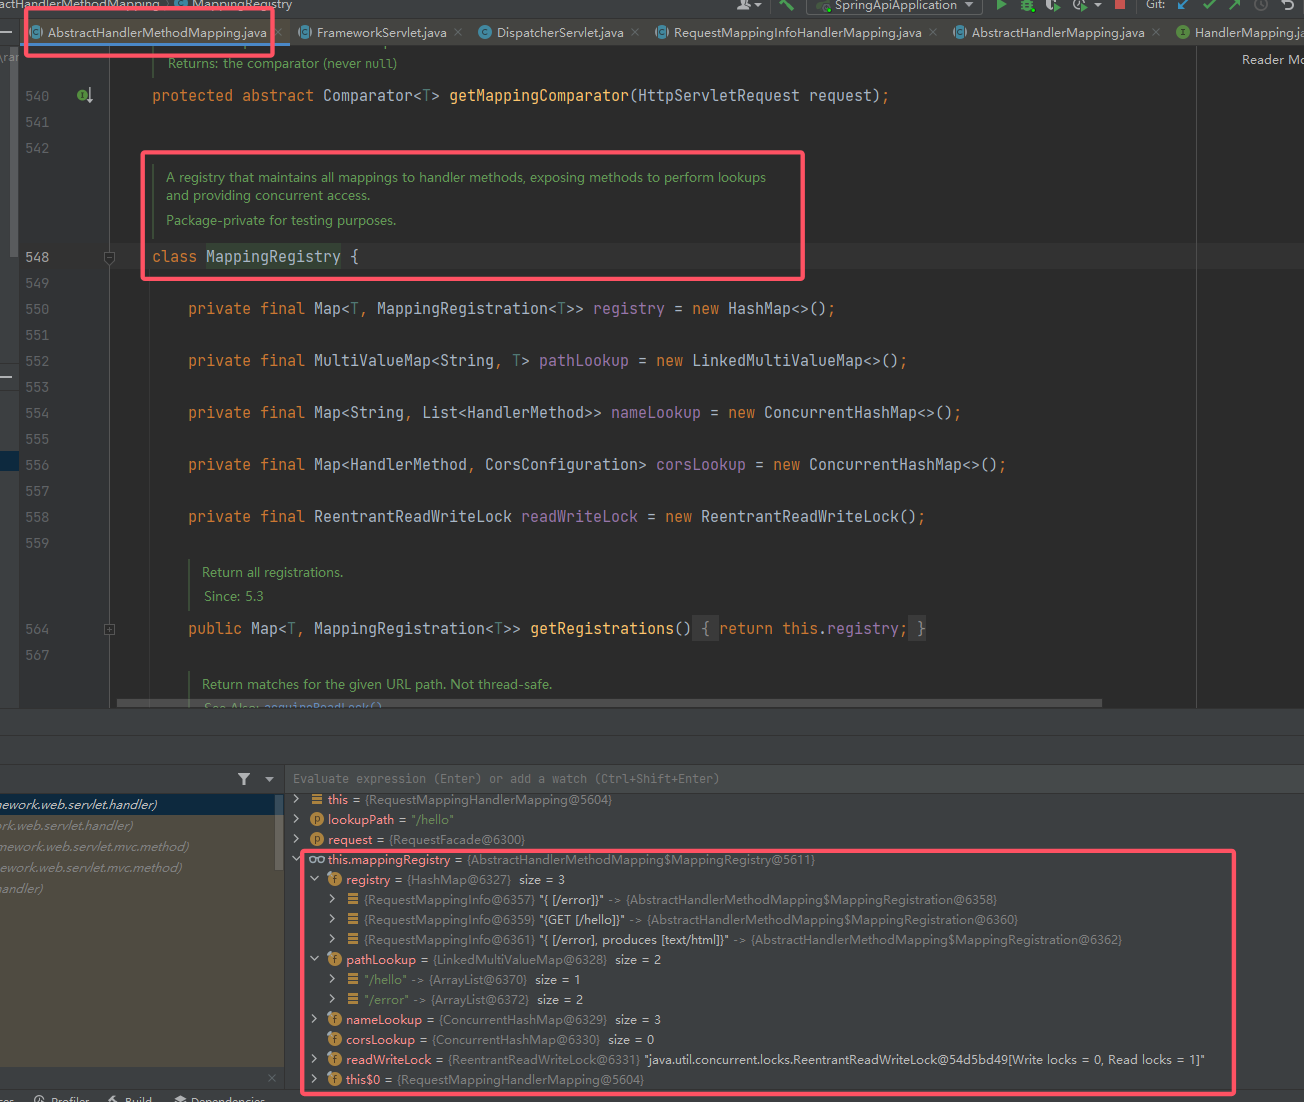Expand the this$0 node

[x=314, y=1079]
